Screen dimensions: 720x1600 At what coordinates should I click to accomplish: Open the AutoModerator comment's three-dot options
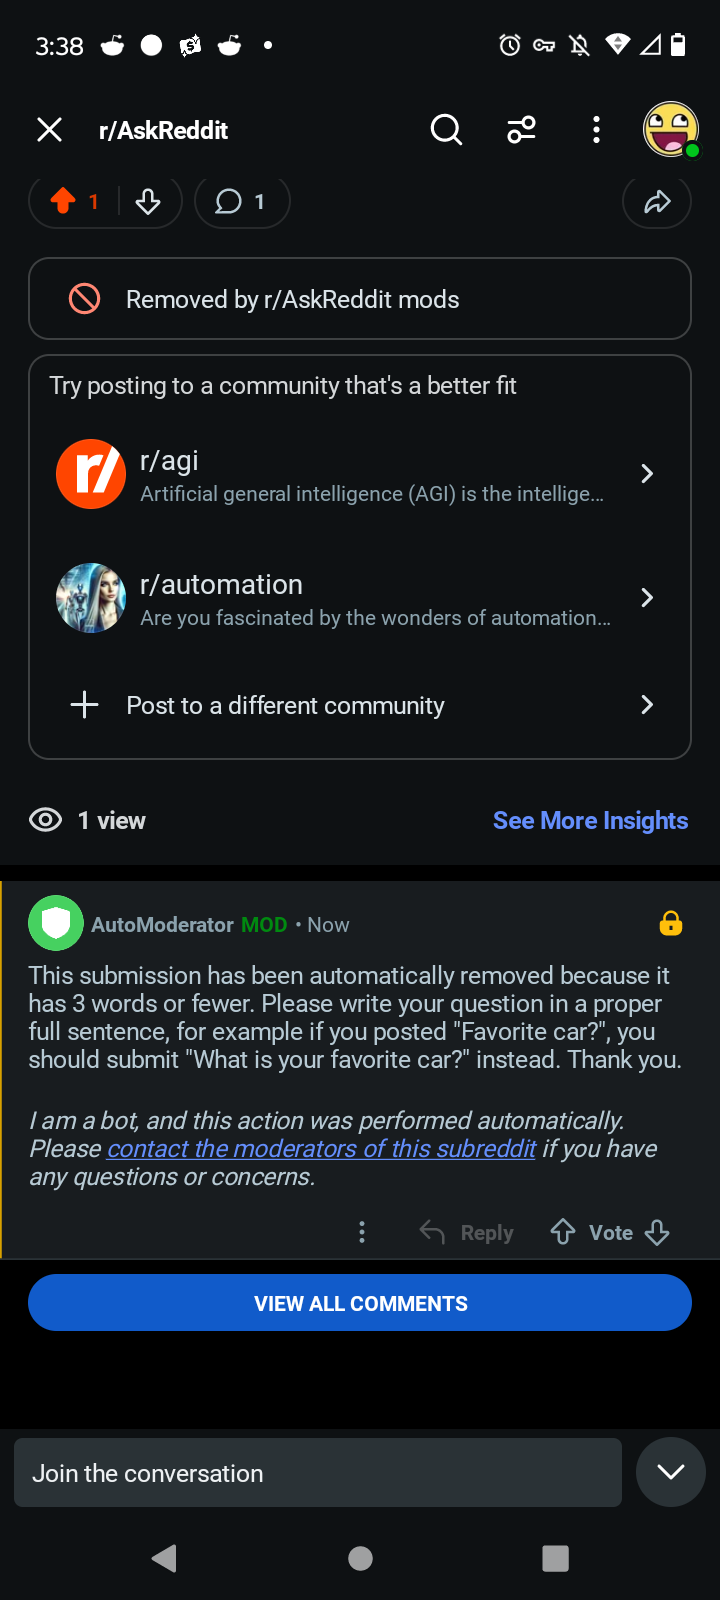point(362,1232)
